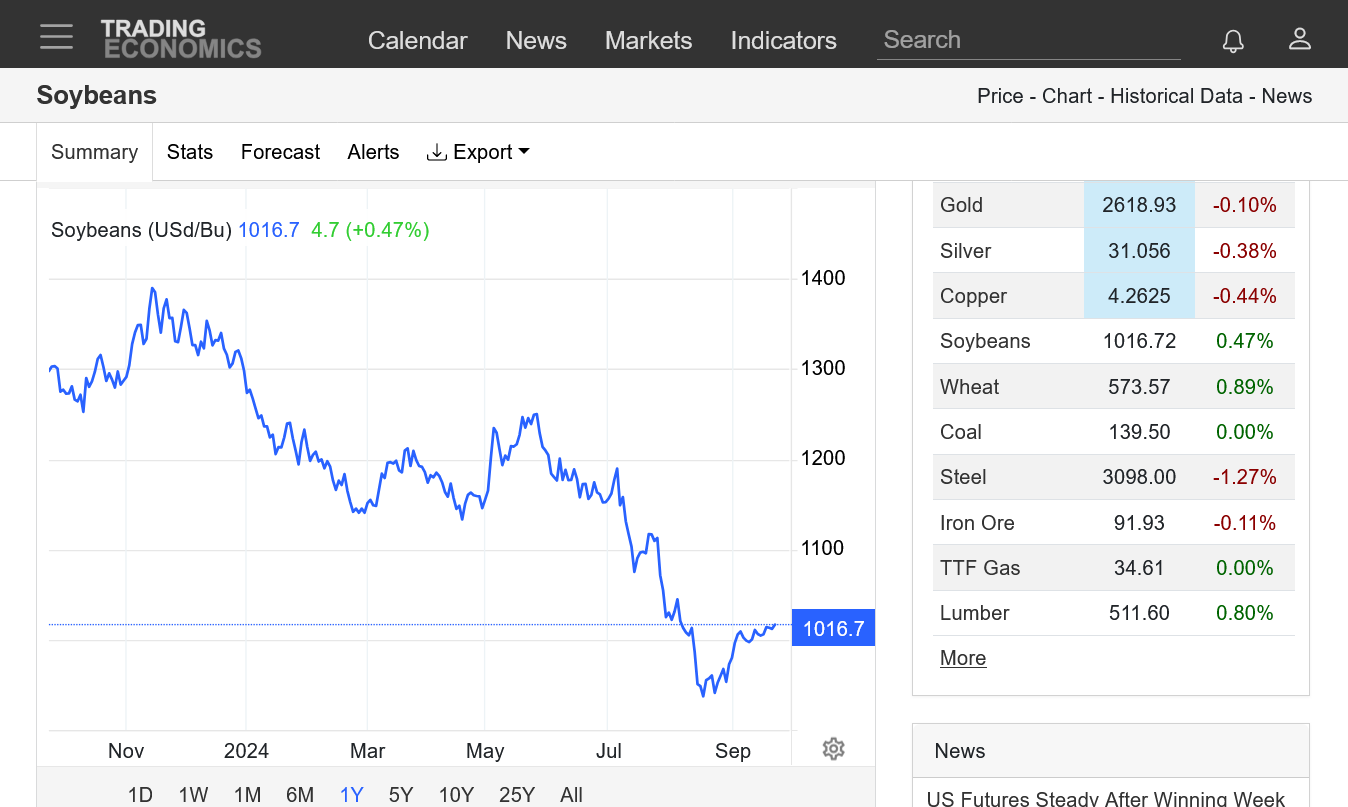This screenshot has width=1348, height=807.
Task: Click into the Search field
Action: point(1028,40)
